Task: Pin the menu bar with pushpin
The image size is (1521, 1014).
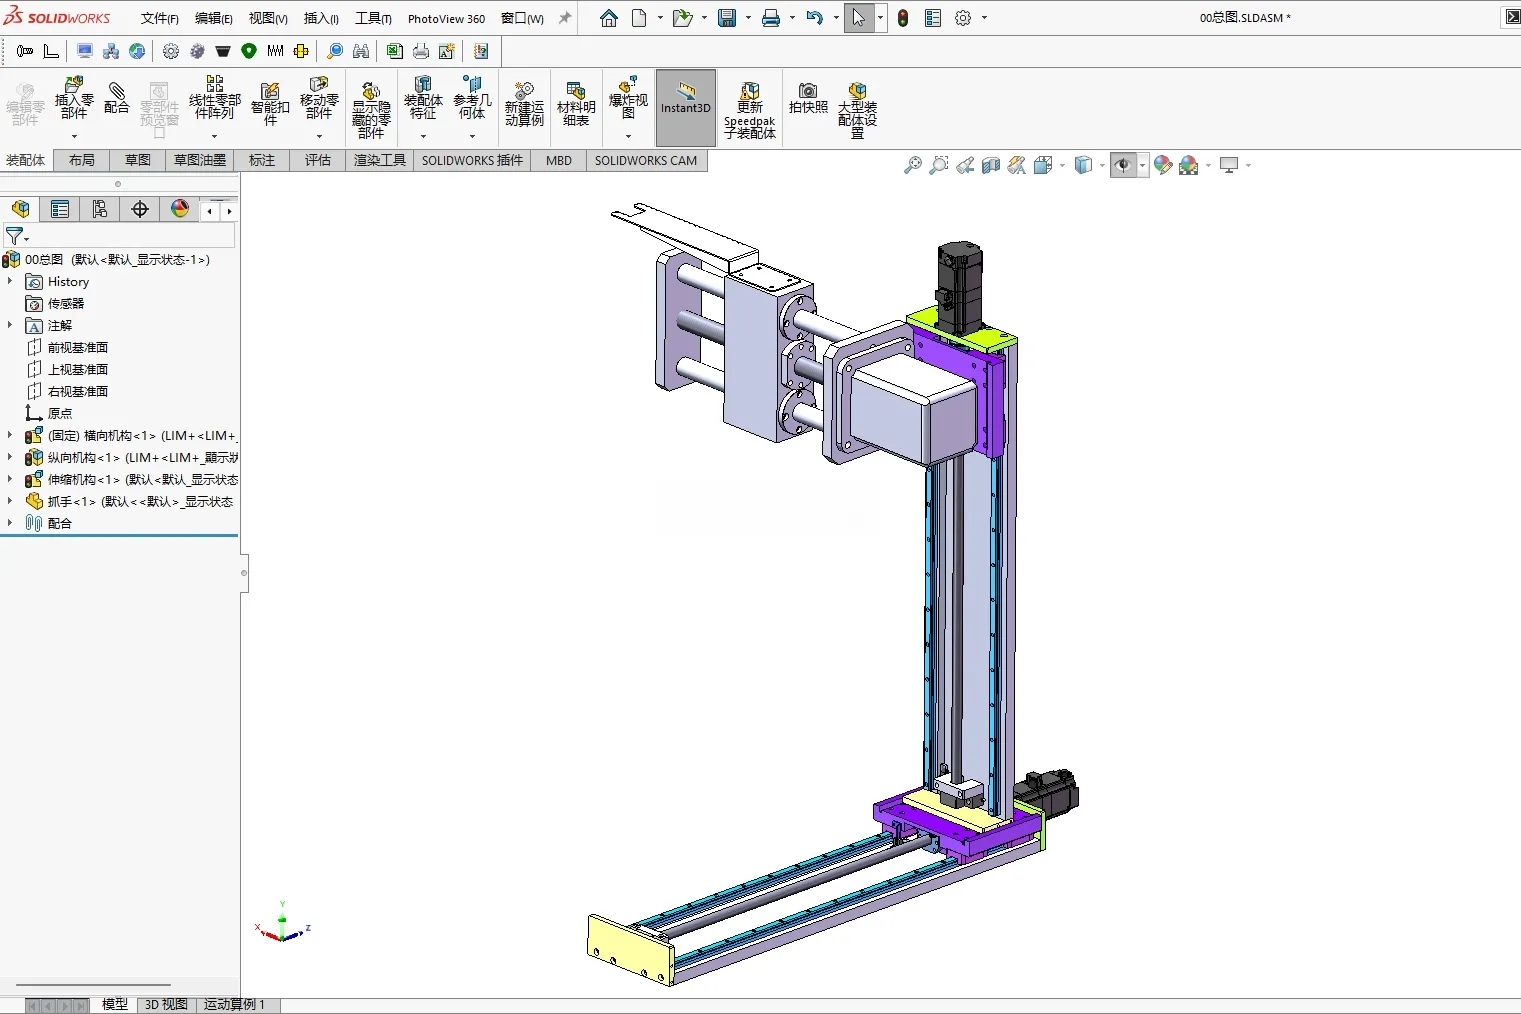Action: 565,18
